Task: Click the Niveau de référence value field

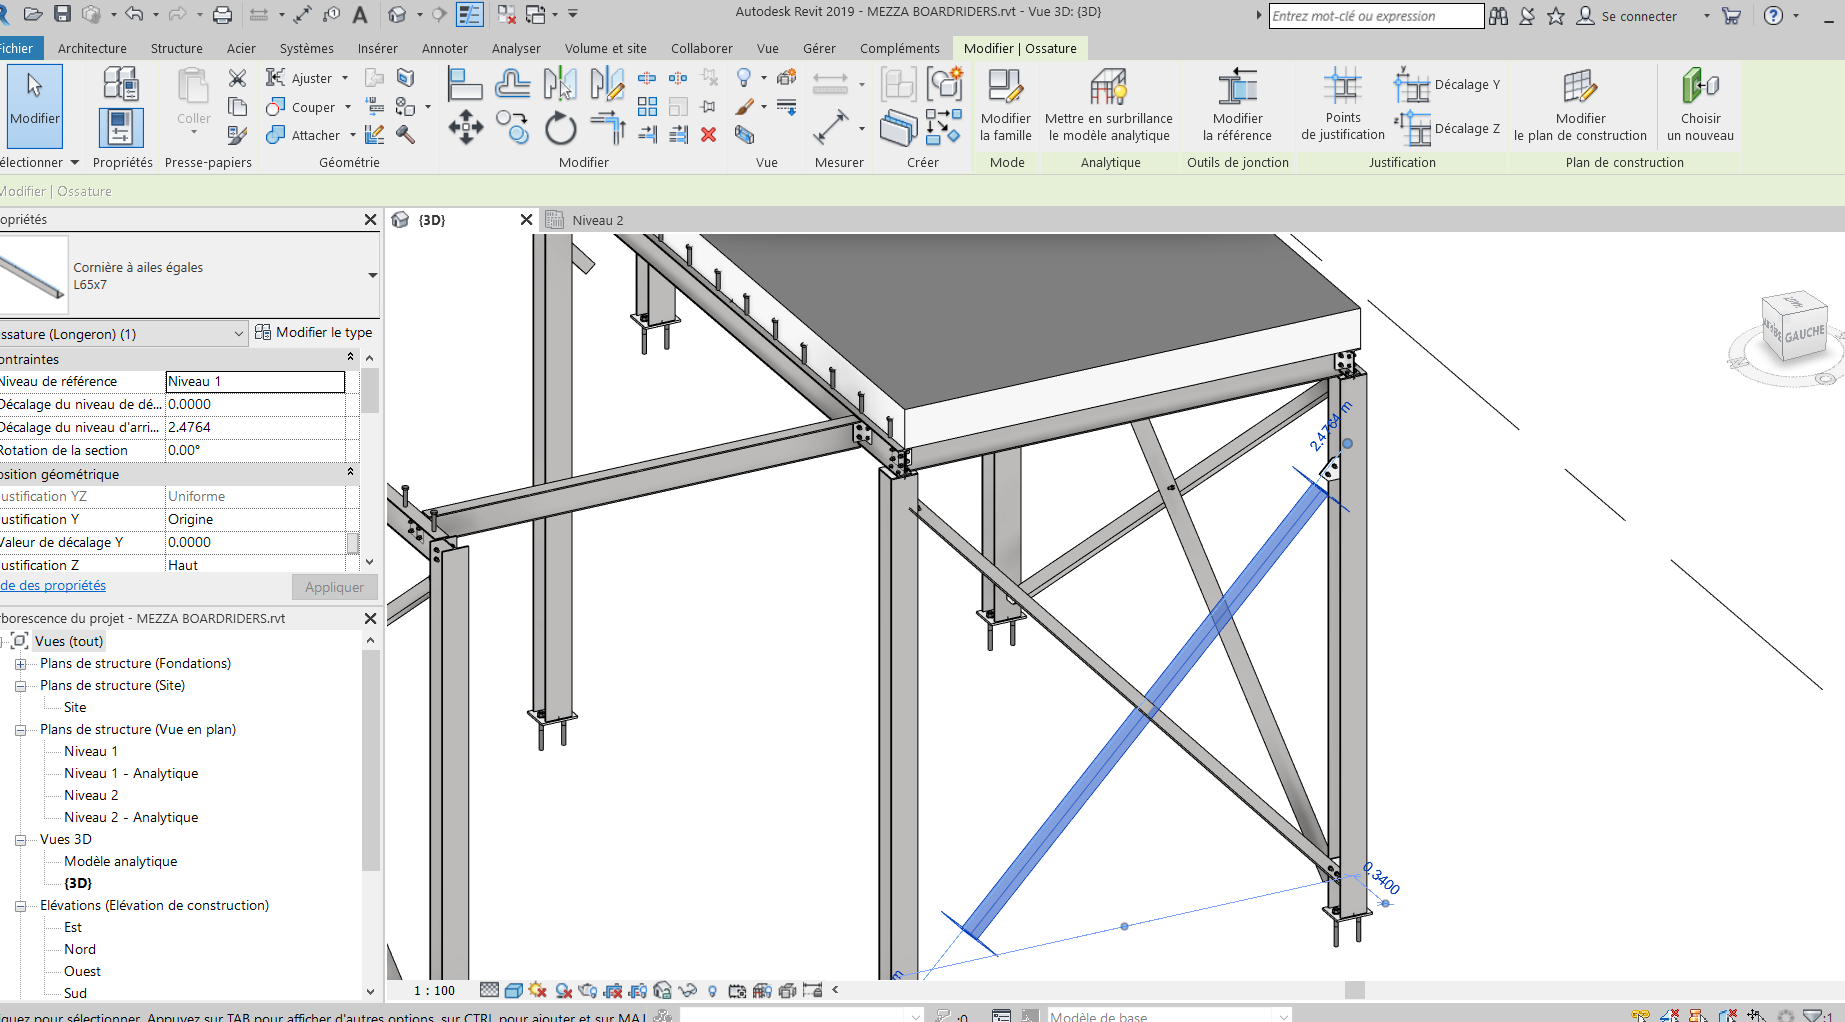Action: pyautogui.click(x=255, y=382)
